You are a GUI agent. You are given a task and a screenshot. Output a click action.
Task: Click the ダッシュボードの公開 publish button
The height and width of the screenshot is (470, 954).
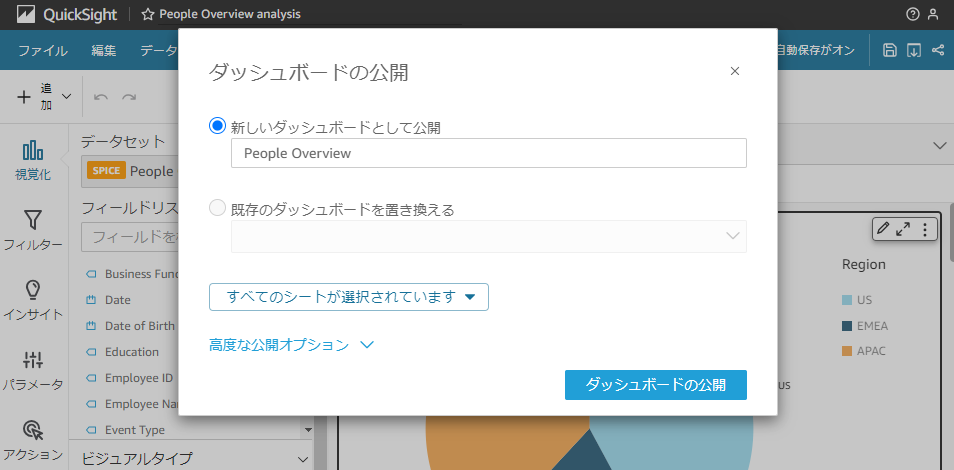pyautogui.click(x=655, y=385)
